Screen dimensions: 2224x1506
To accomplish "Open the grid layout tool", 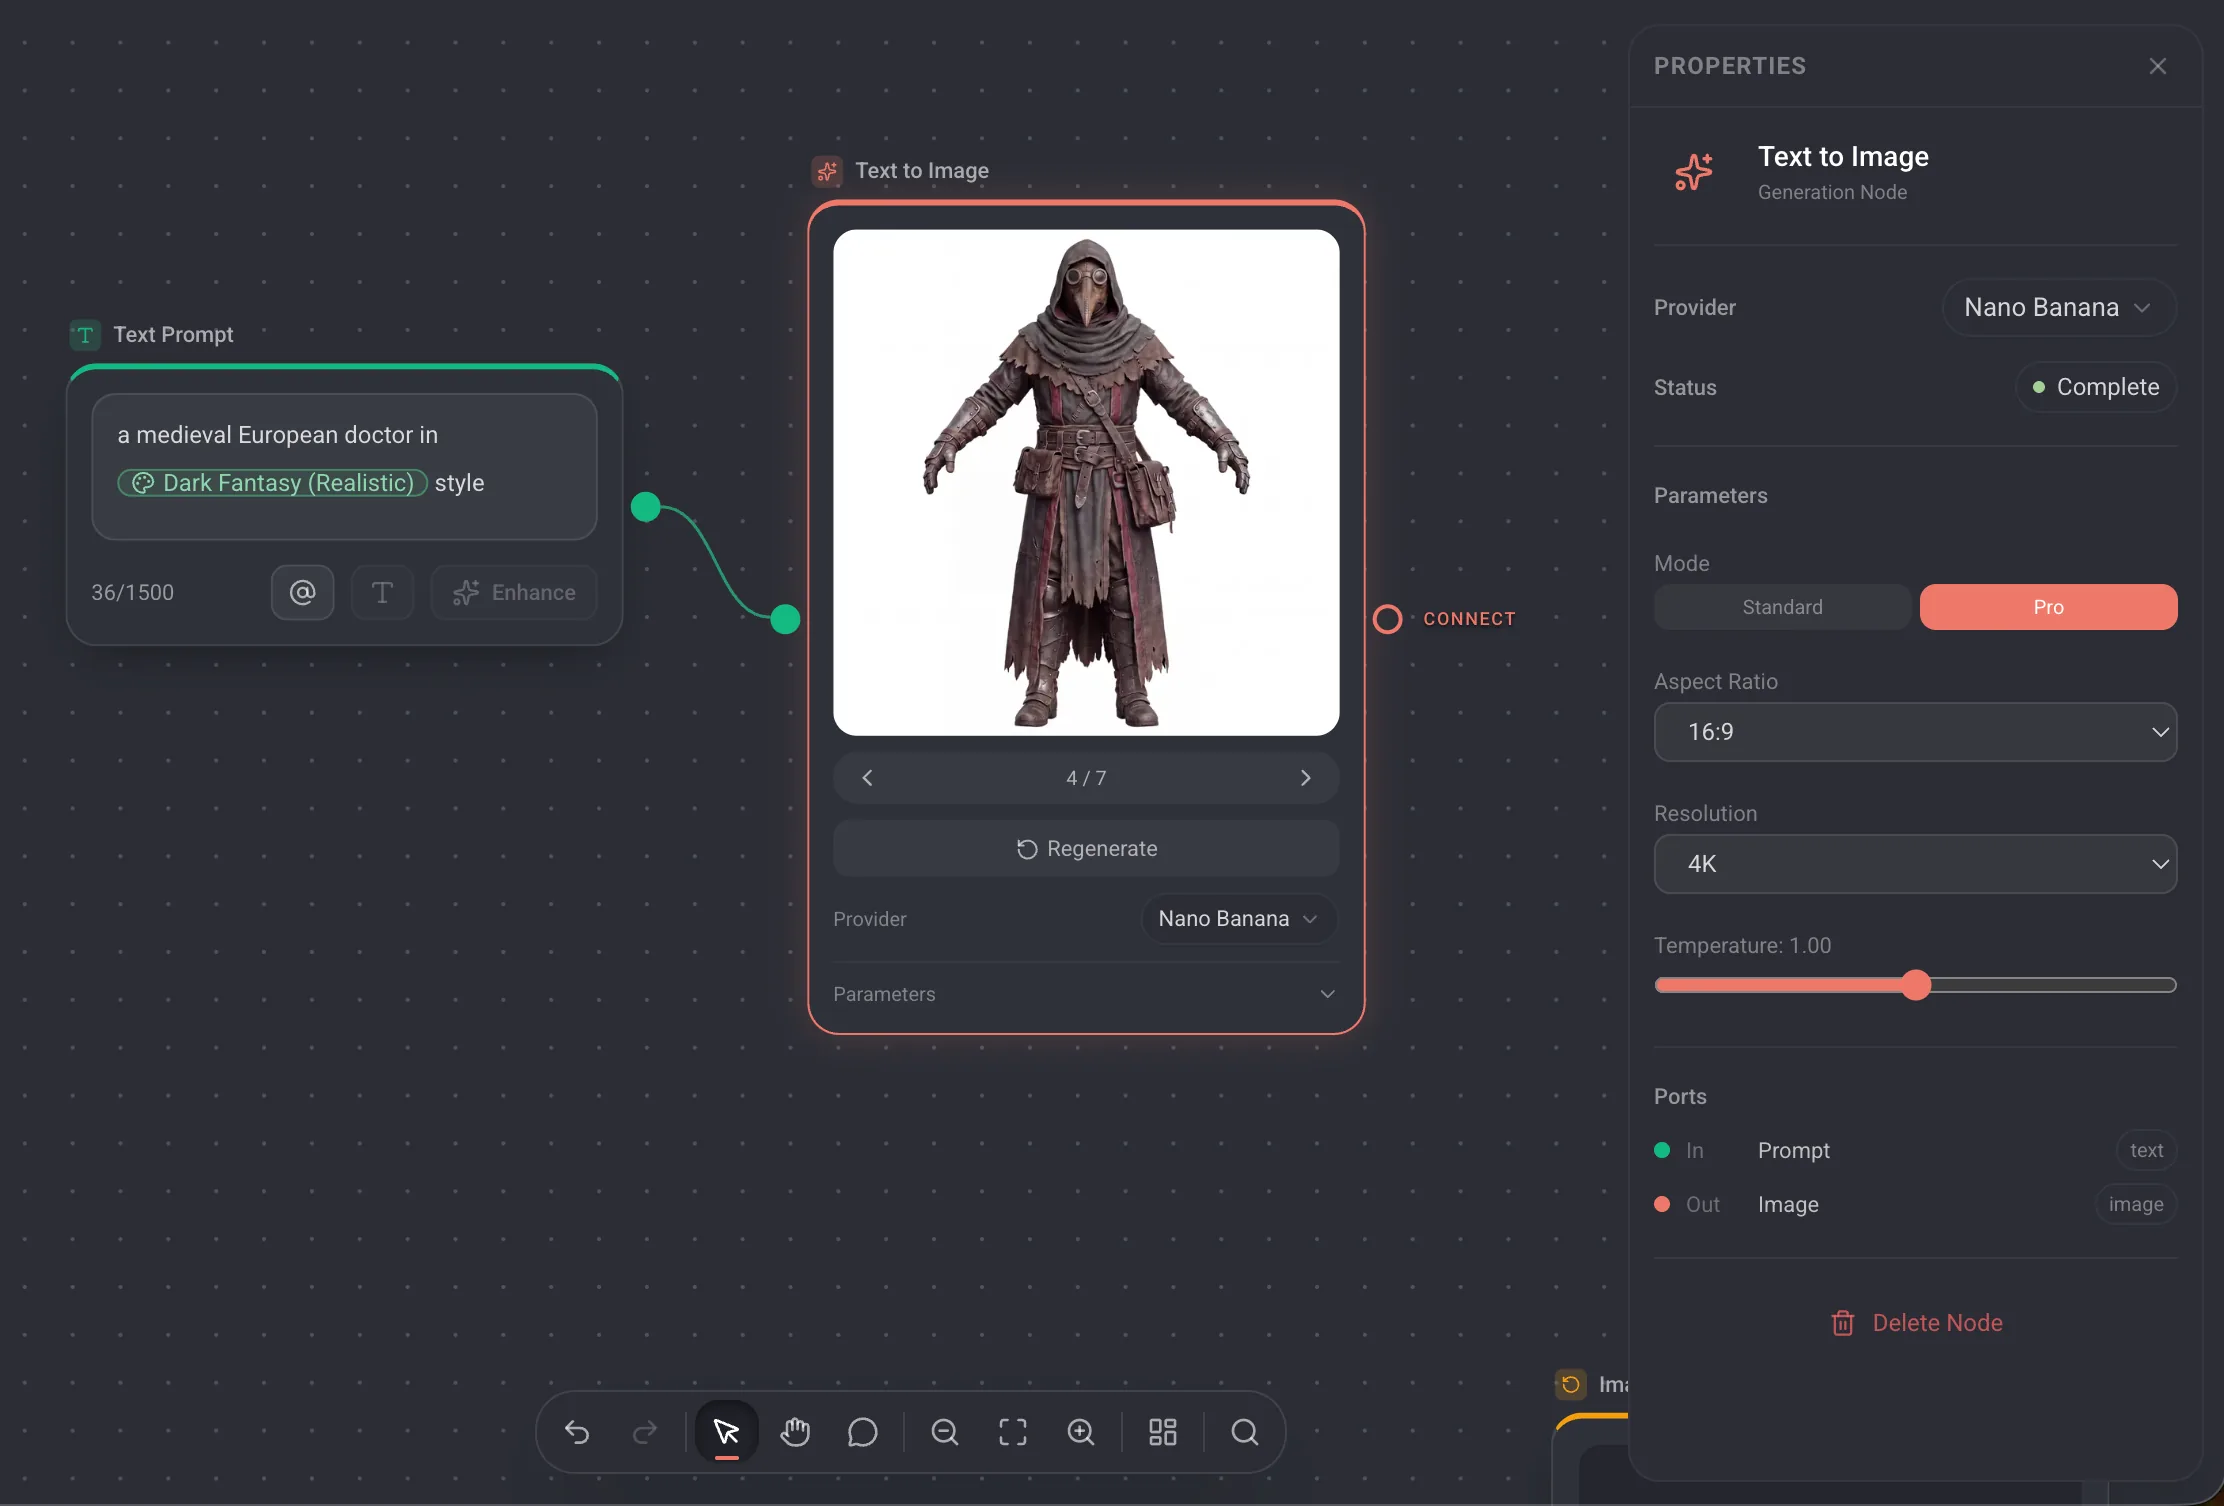I will (1163, 1432).
